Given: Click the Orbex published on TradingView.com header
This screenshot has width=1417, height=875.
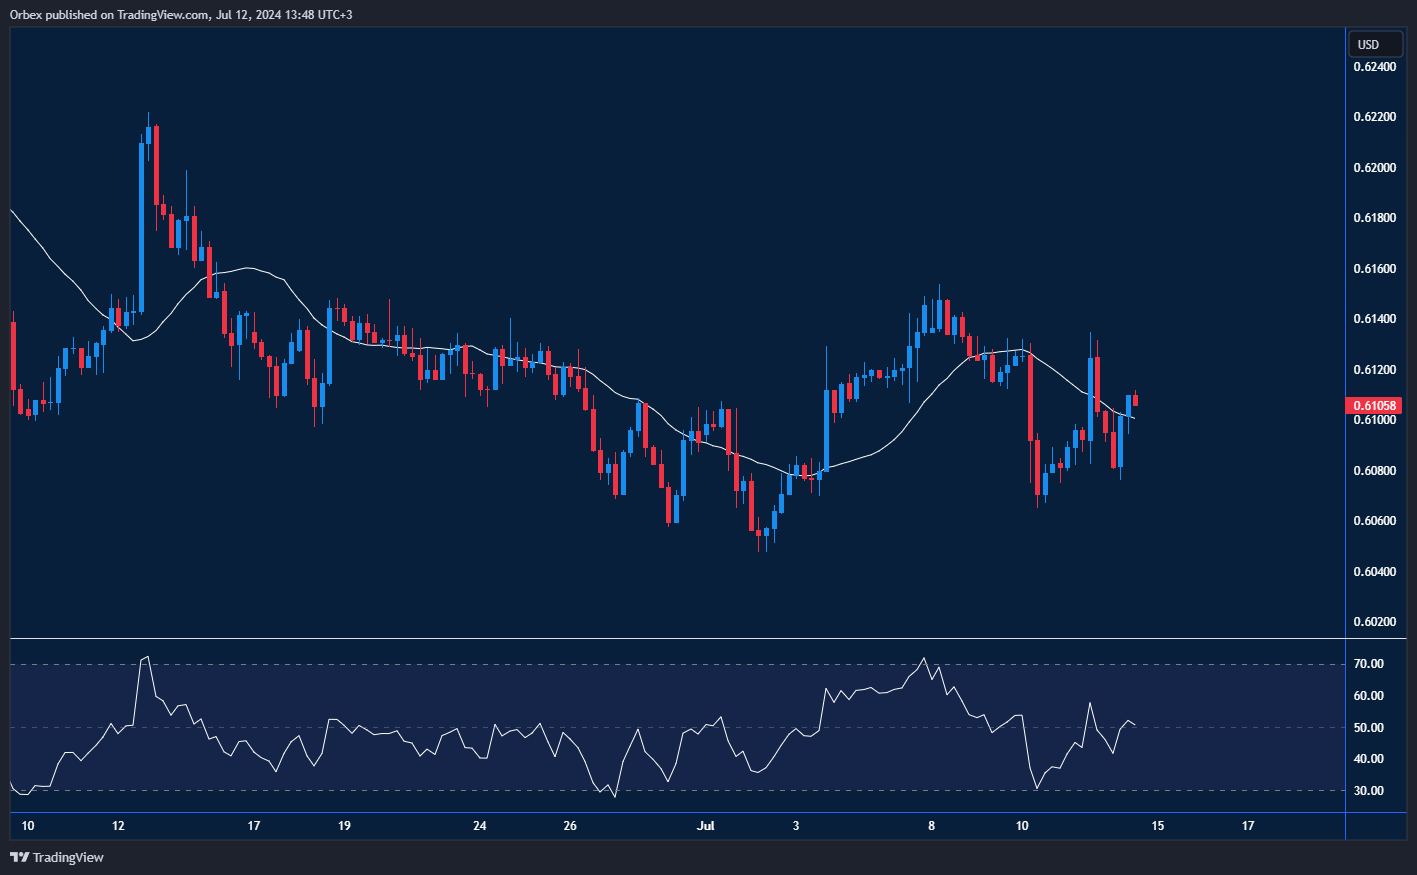Looking at the screenshot, I should tap(181, 14).
